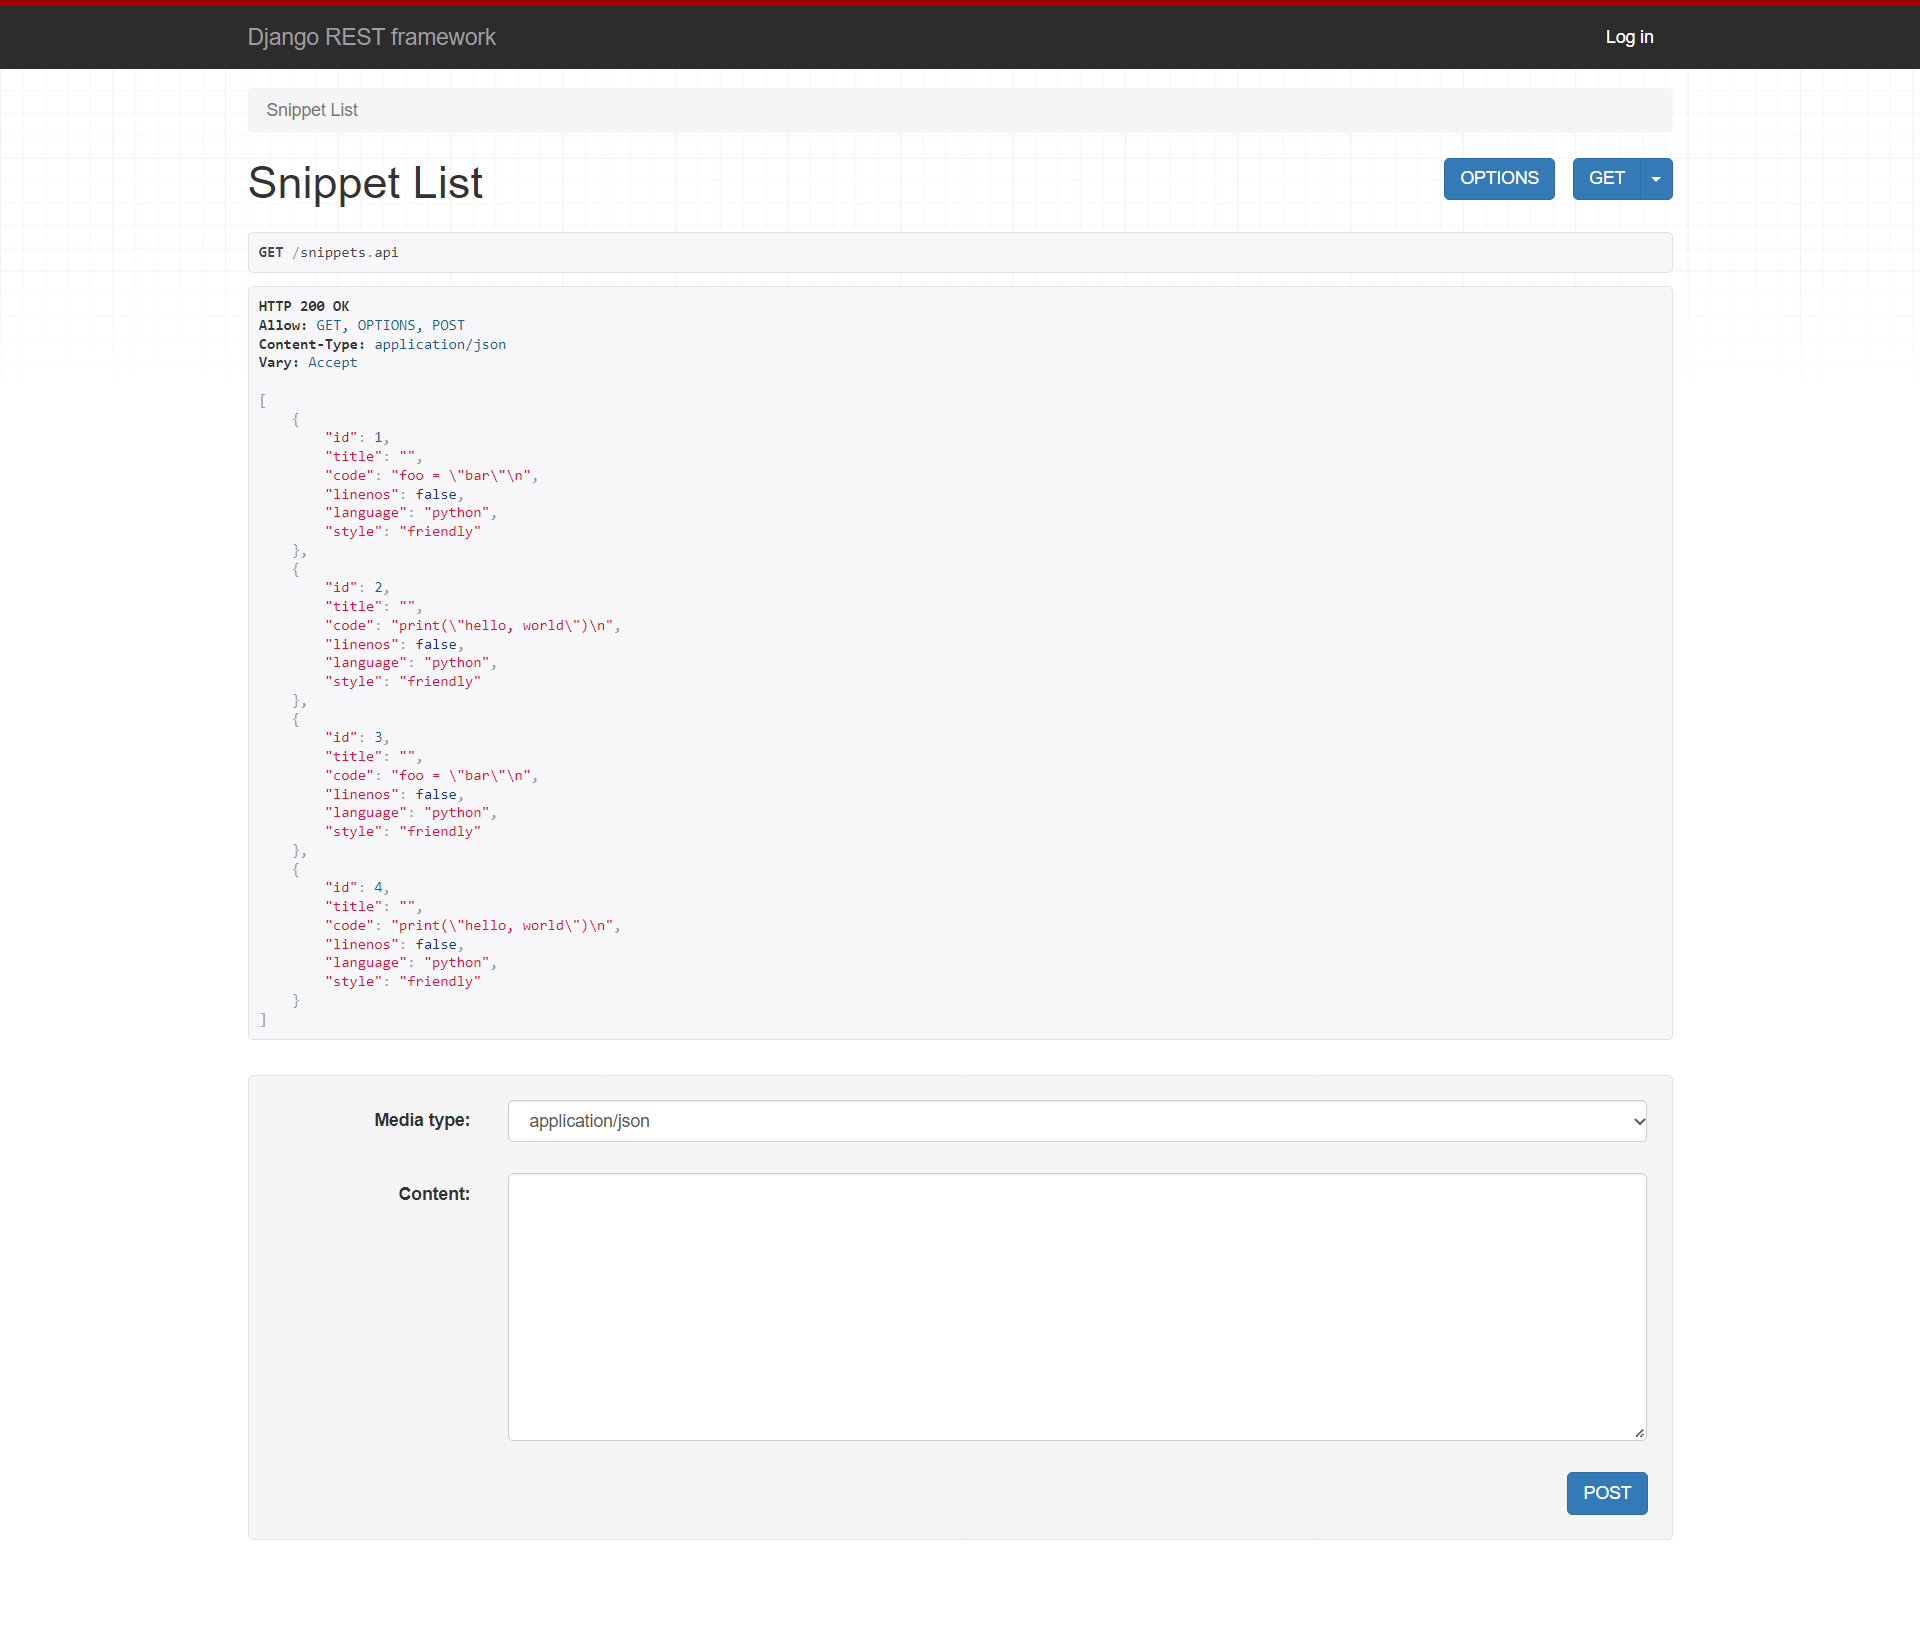This screenshot has width=1920, height=1640.
Task: Click the Content label
Action: click(x=434, y=1194)
